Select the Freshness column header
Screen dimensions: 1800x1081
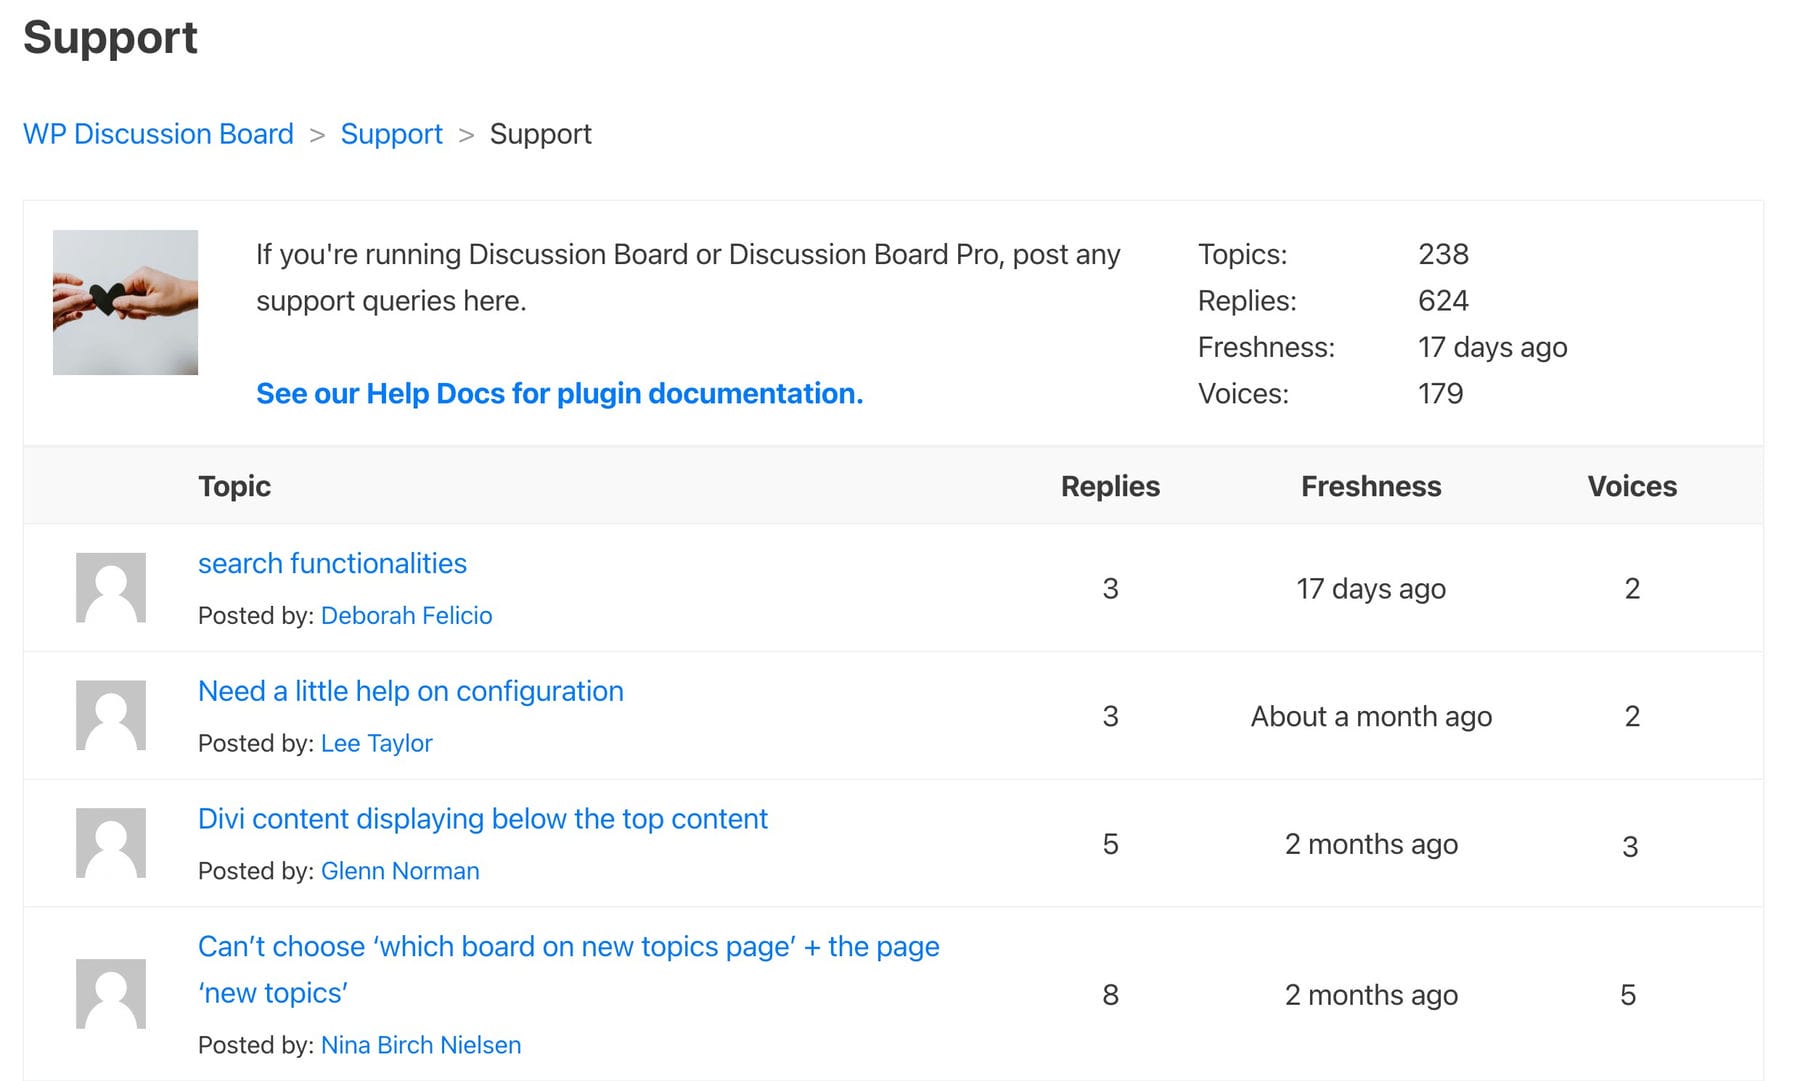[x=1371, y=486]
